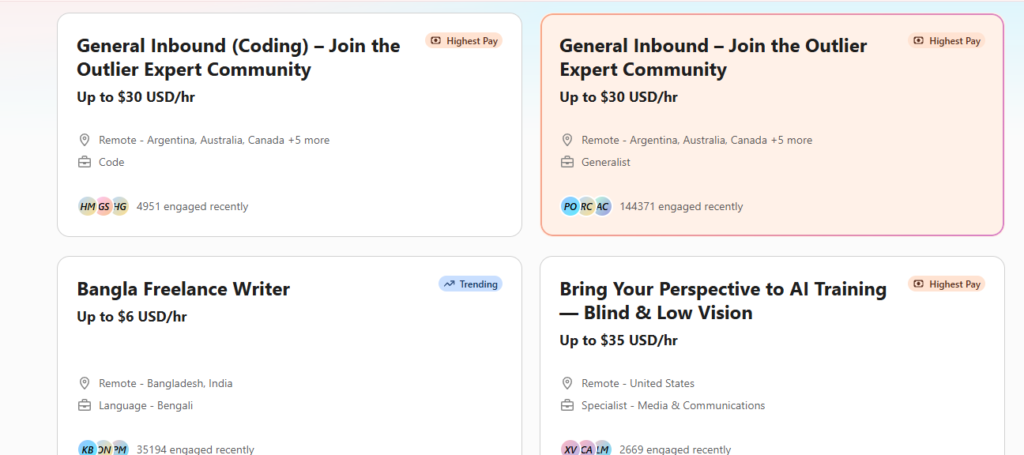Image resolution: width=1024 pixels, height=455 pixels.
Task: Click briefcase icon next to Code
Action: tap(84, 163)
